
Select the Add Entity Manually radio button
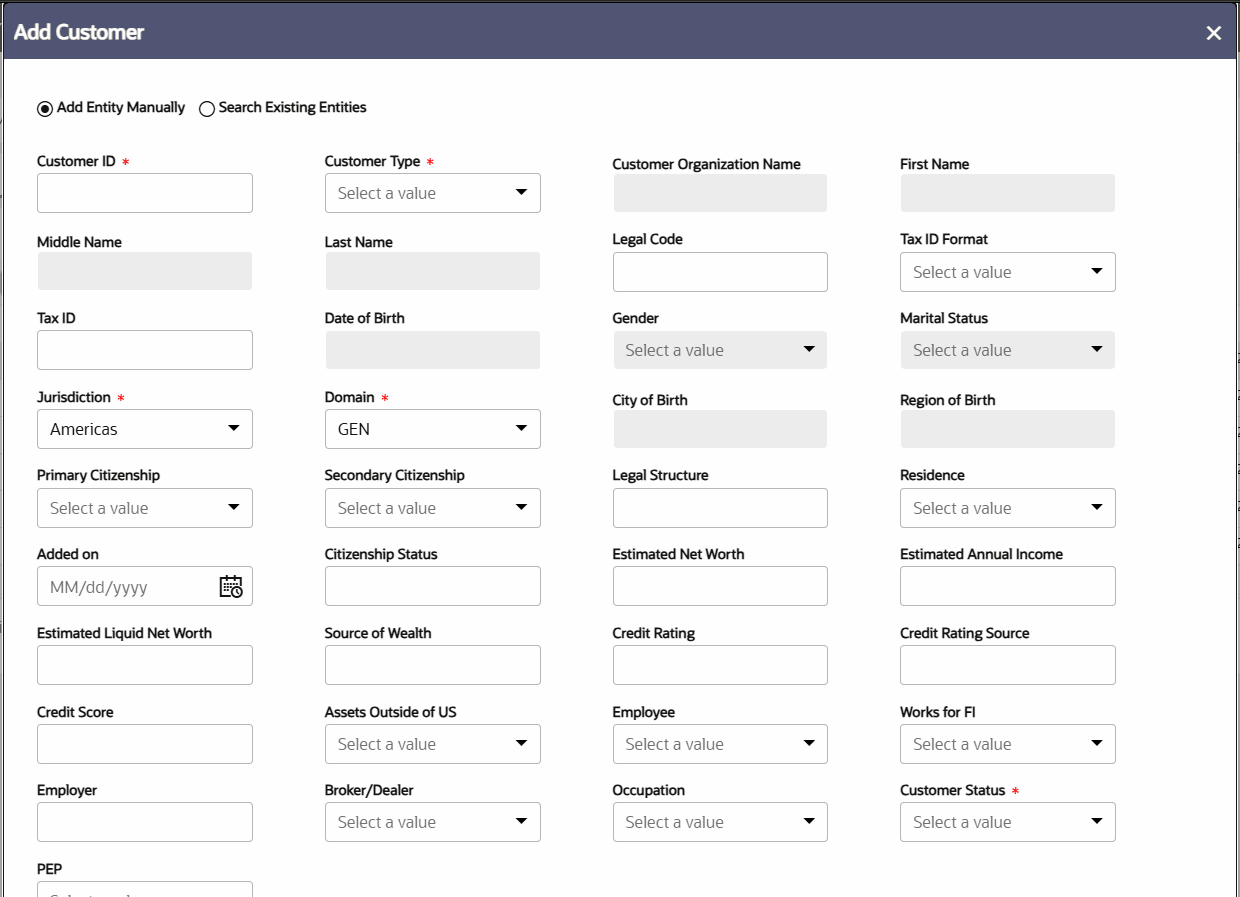click(45, 109)
